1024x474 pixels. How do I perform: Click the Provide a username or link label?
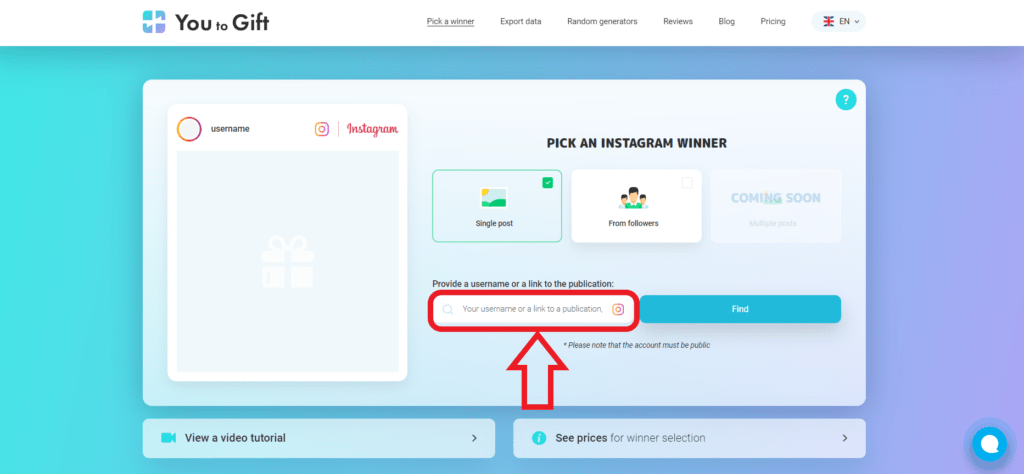[523, 284]
